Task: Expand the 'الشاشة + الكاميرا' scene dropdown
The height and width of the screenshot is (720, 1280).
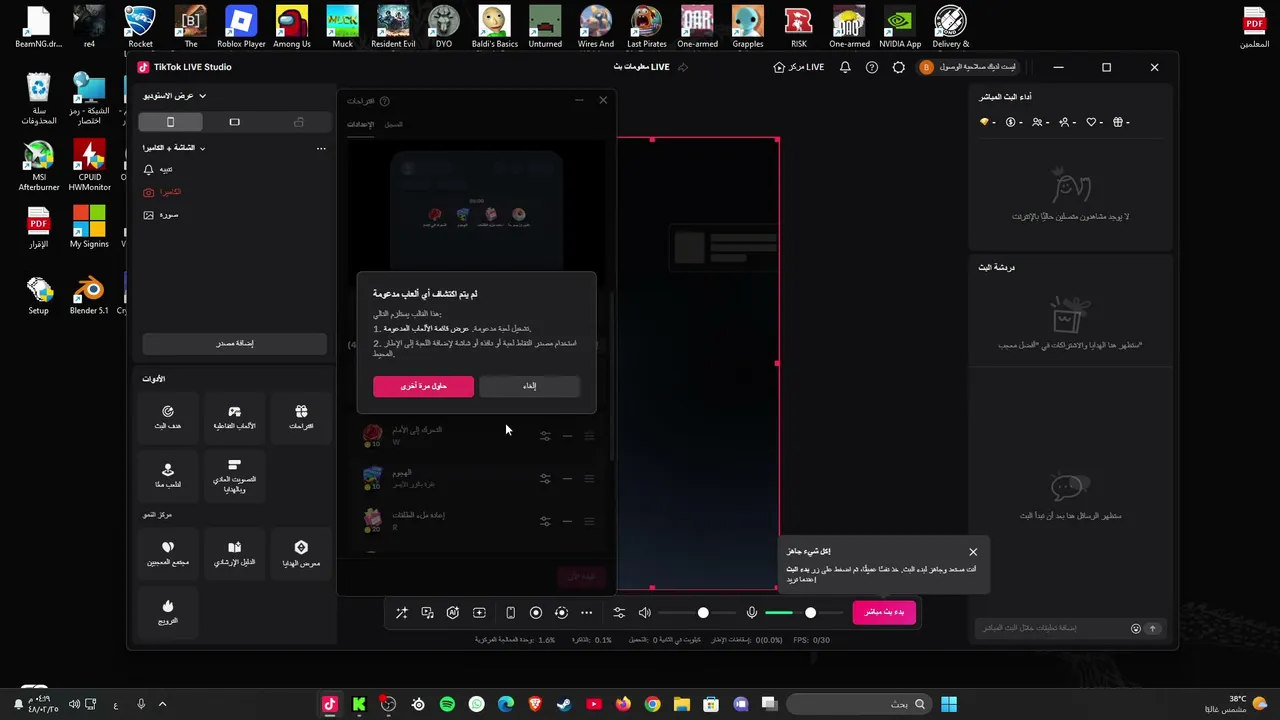Action: (x=174, y=148)
